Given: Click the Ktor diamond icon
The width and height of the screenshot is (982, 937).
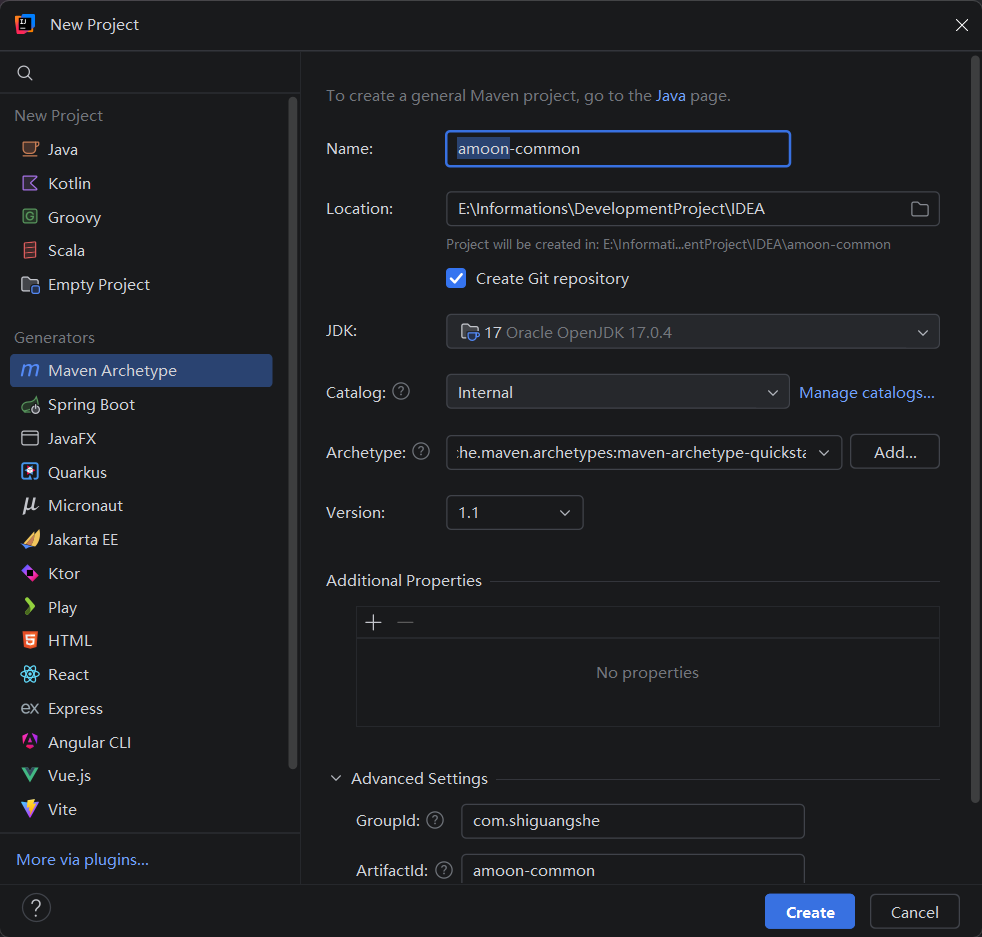Looking at the screenshot, I should point(30,573).
